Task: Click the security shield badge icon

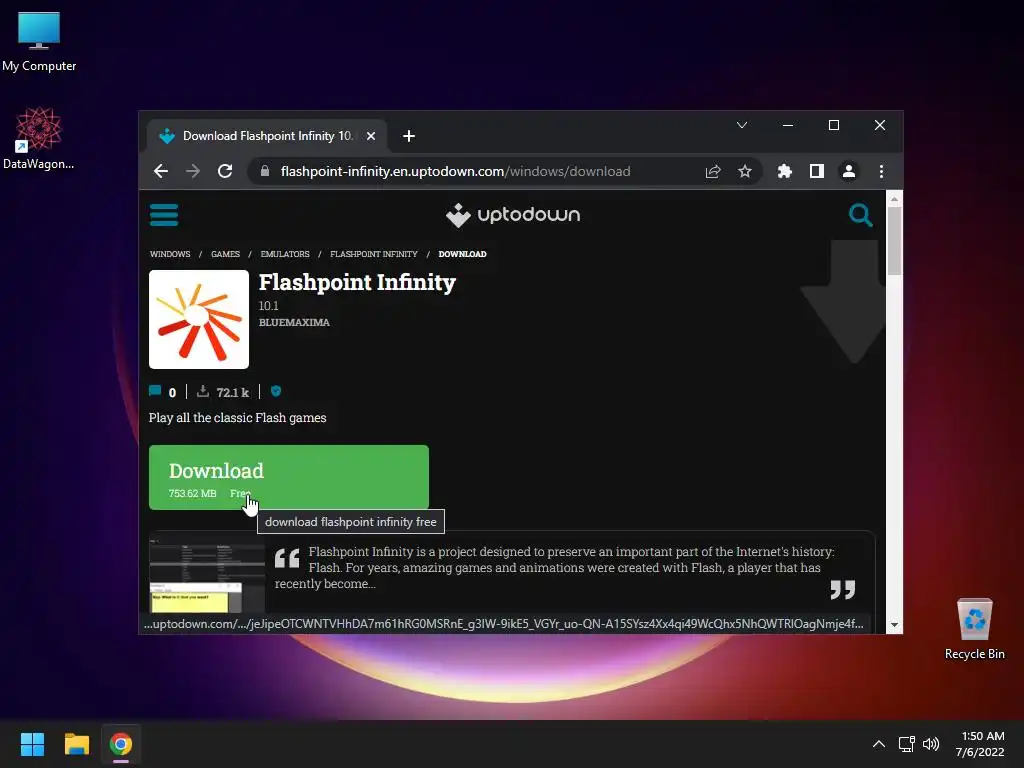Action: pos(276,391)
